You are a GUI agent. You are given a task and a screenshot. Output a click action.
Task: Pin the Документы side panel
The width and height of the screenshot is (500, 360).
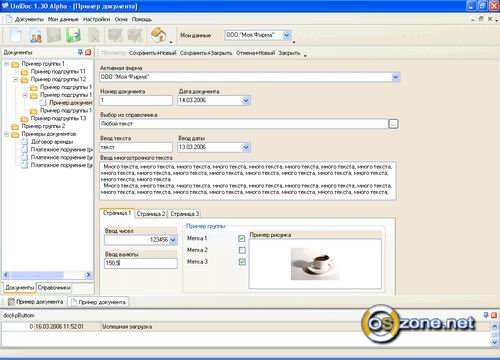click(80, 52)
